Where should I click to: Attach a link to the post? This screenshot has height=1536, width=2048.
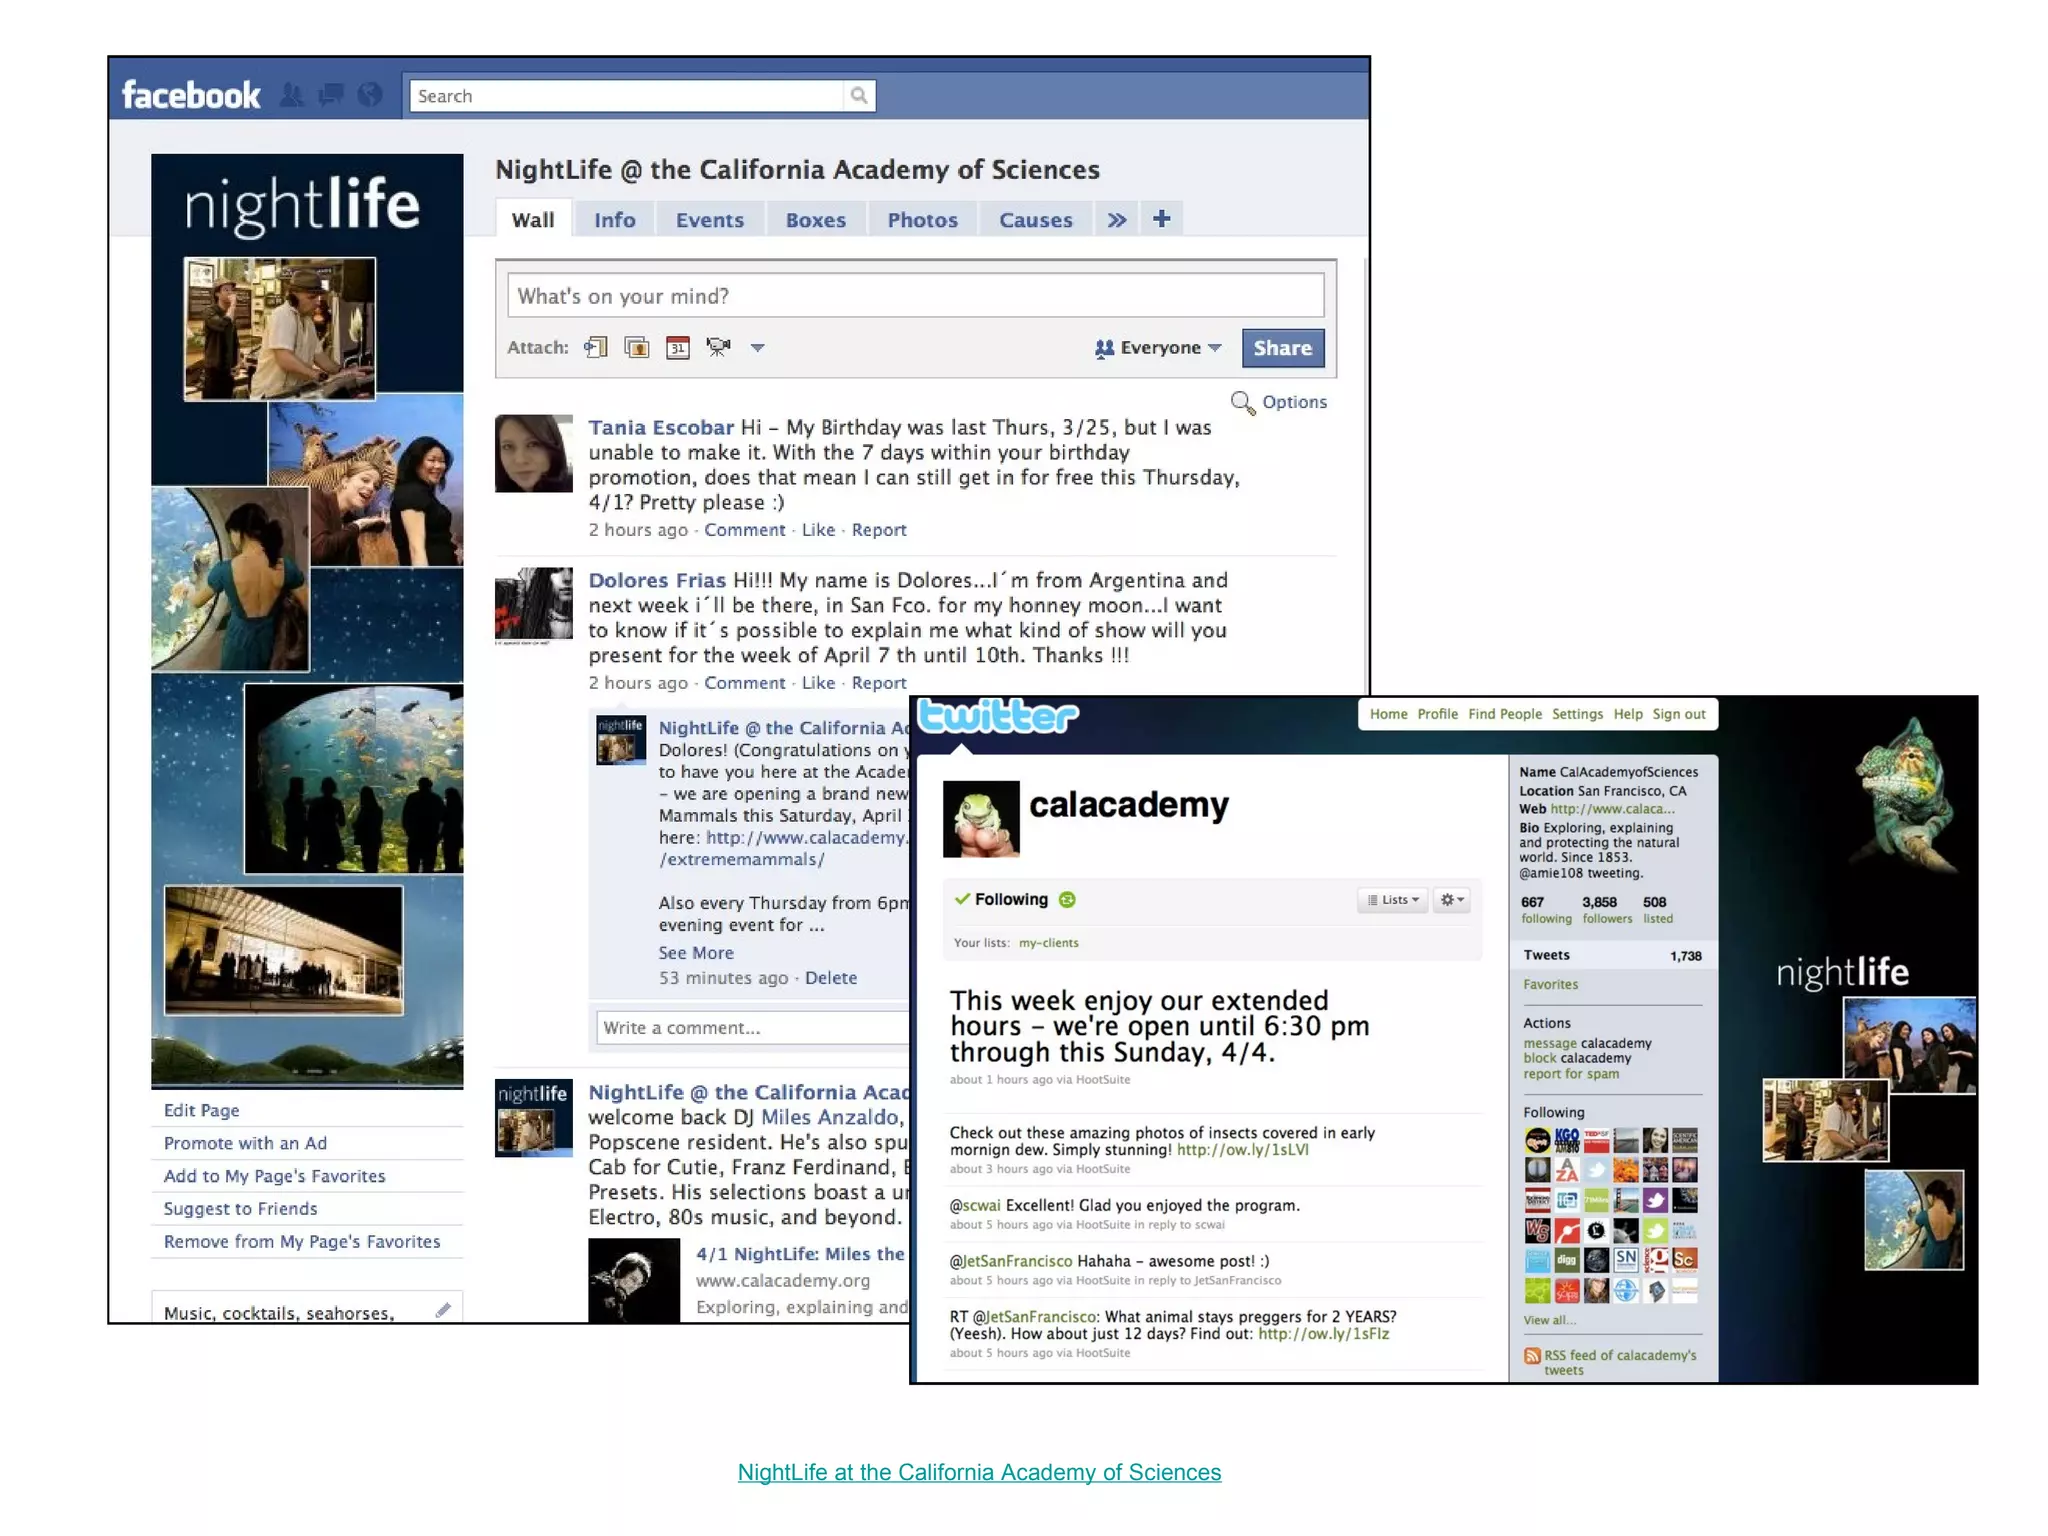click(596, 347)
